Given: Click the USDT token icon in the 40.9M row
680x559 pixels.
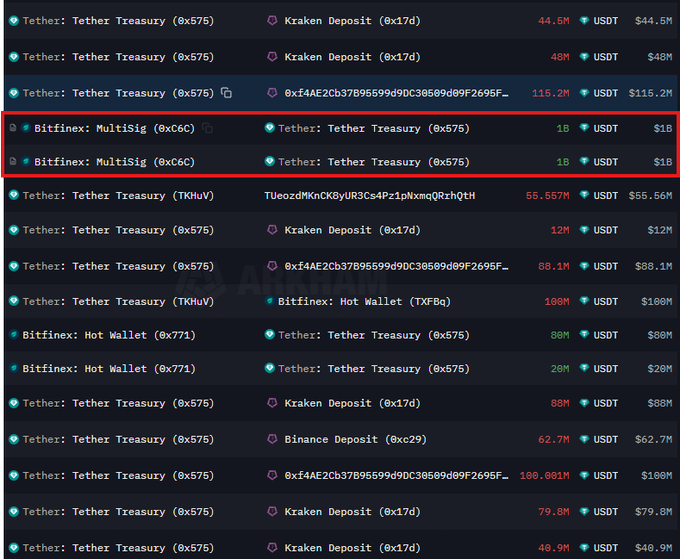Looking at the screenshot, I should (584, 548).
